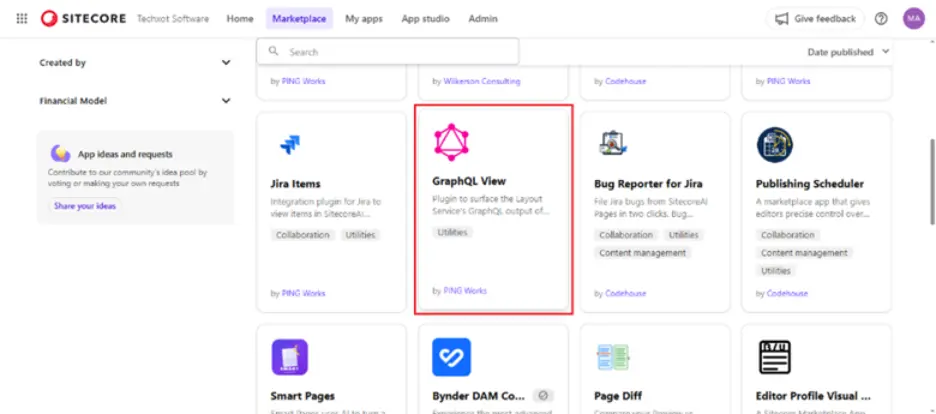Open the MA user avatar menu
Image resolution: width=936 pixels, height=414 pixels.
tap(913, 18)
